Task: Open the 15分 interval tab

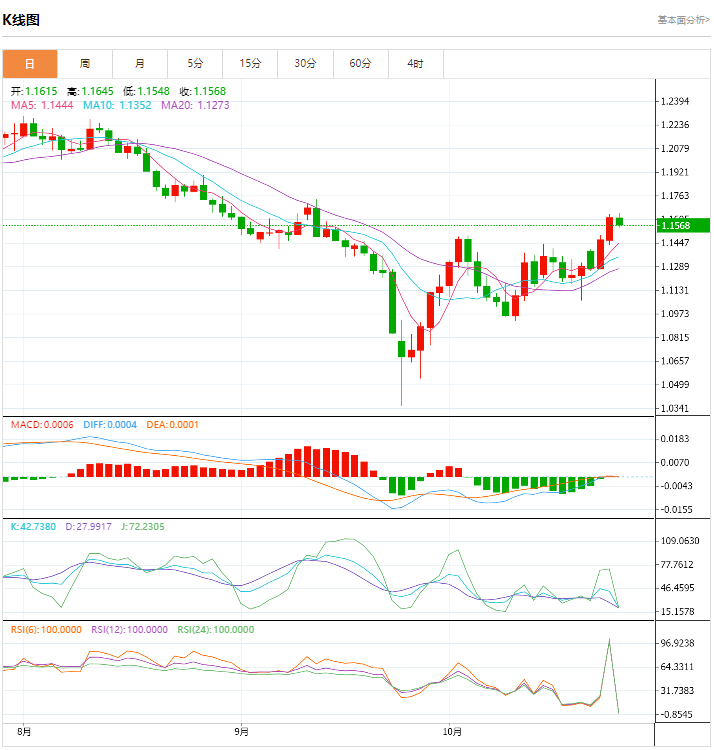Action: tap(250, 64)
